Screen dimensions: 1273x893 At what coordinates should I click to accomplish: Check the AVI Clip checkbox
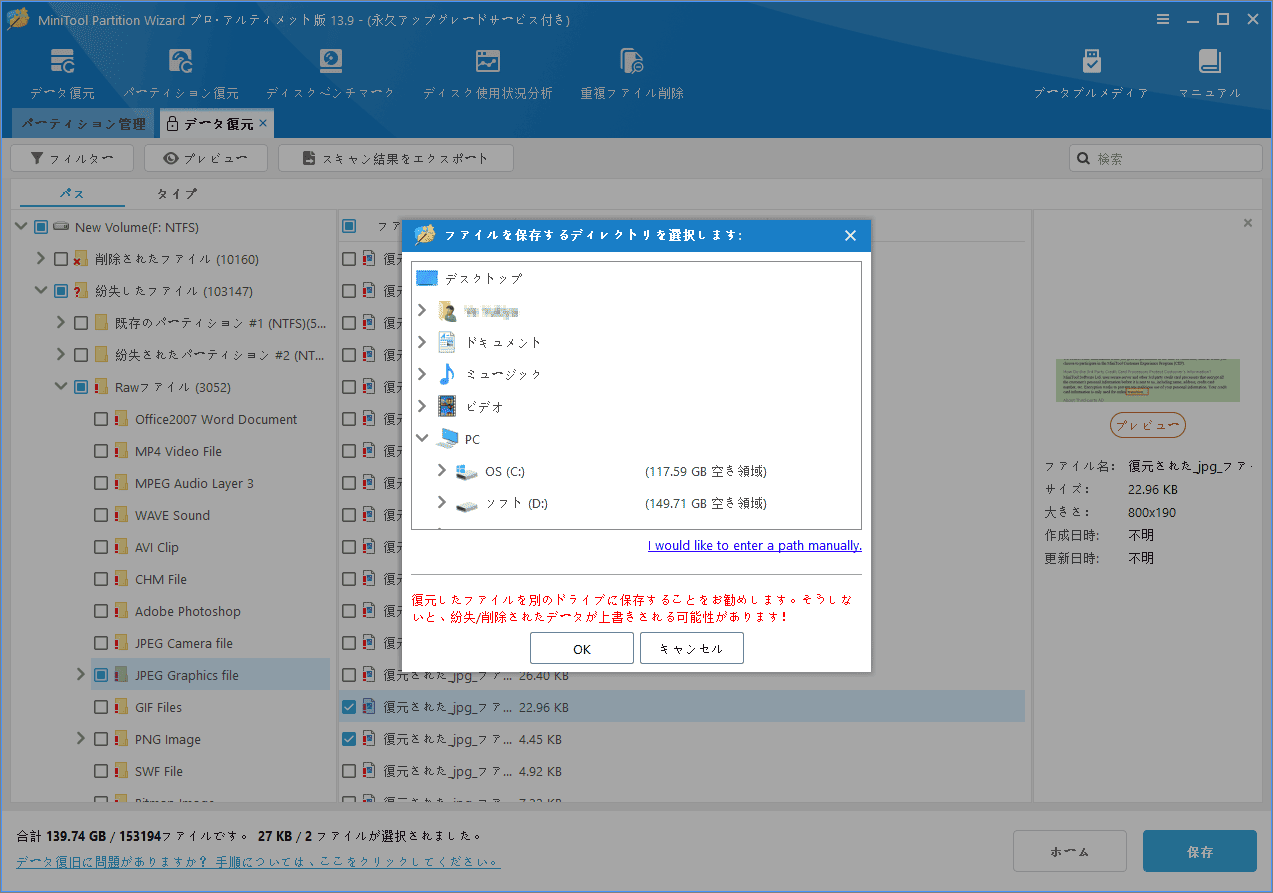[101, 547]
